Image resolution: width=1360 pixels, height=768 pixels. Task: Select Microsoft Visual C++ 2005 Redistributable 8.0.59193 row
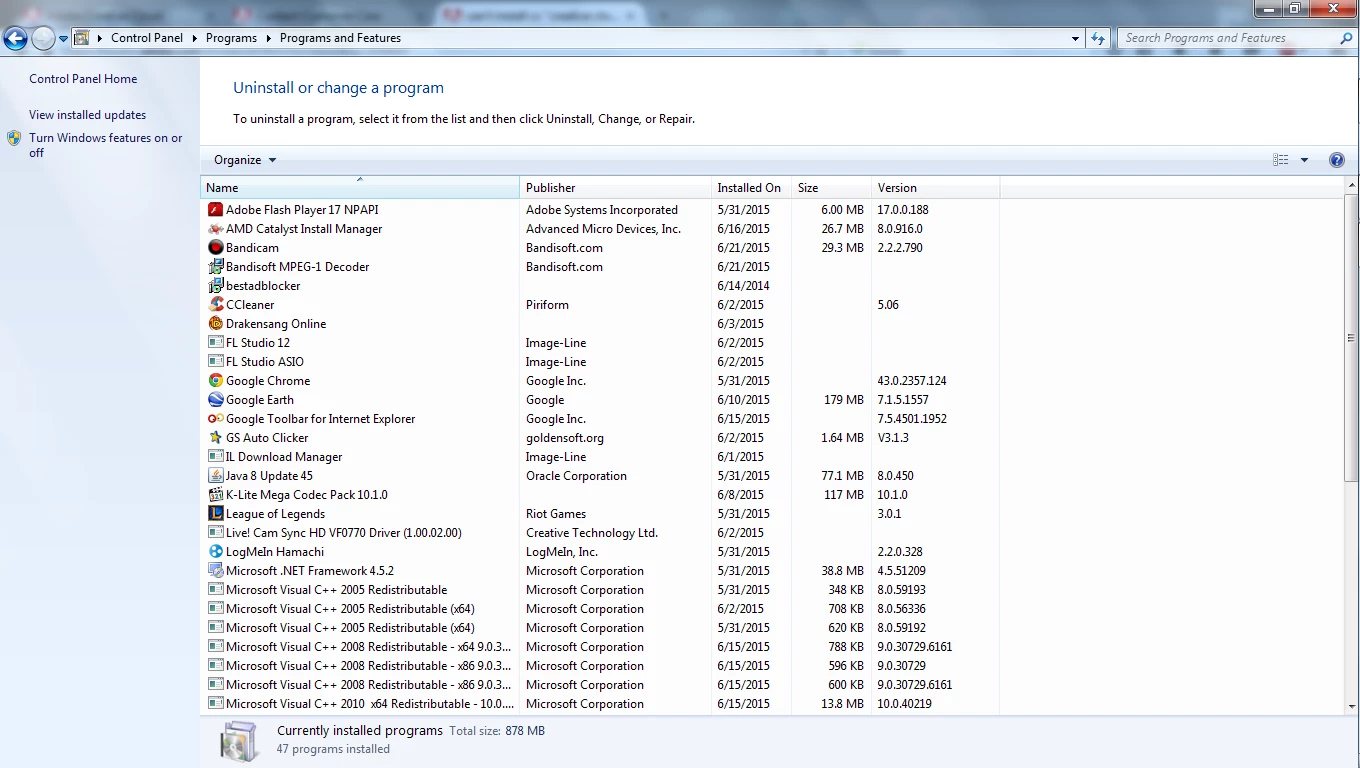(600, 590)
